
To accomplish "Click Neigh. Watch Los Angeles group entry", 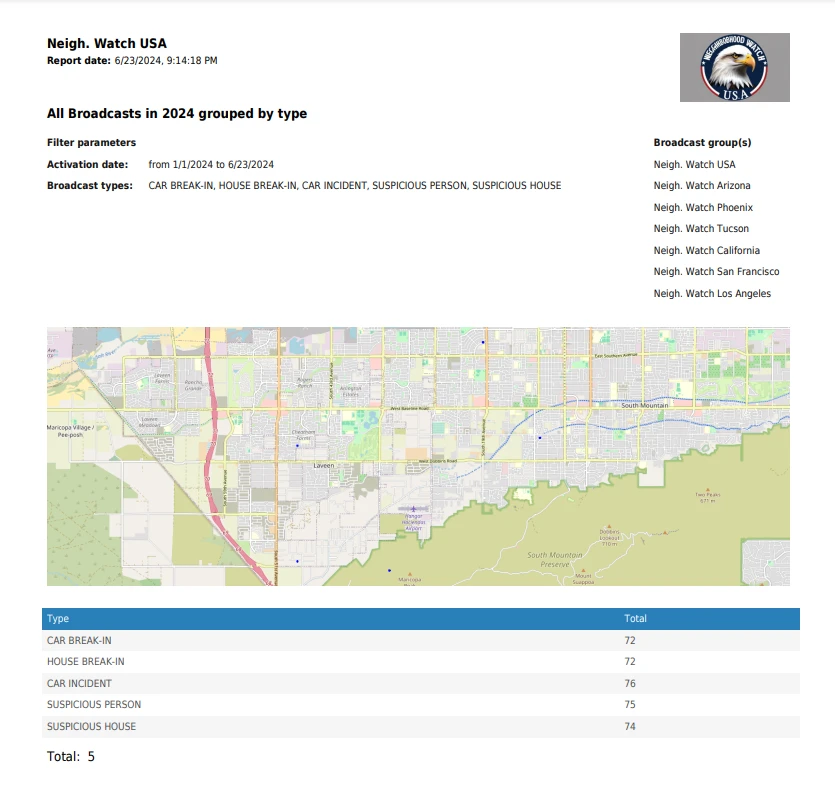I will tap(712, 294).
